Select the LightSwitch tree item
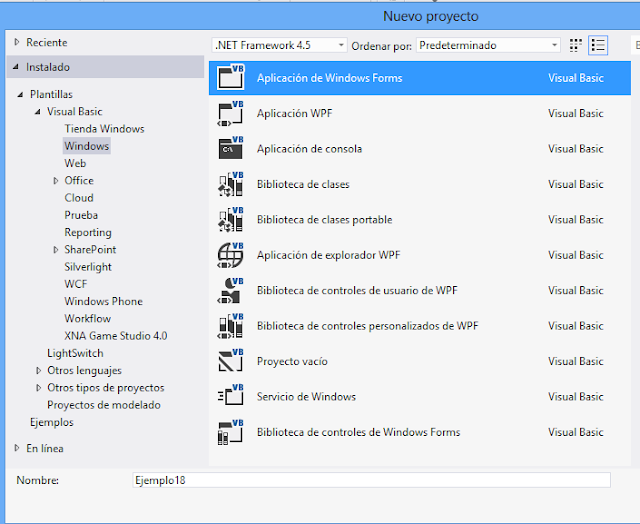This screenshot has height=524, width=640. click(75, 353)
